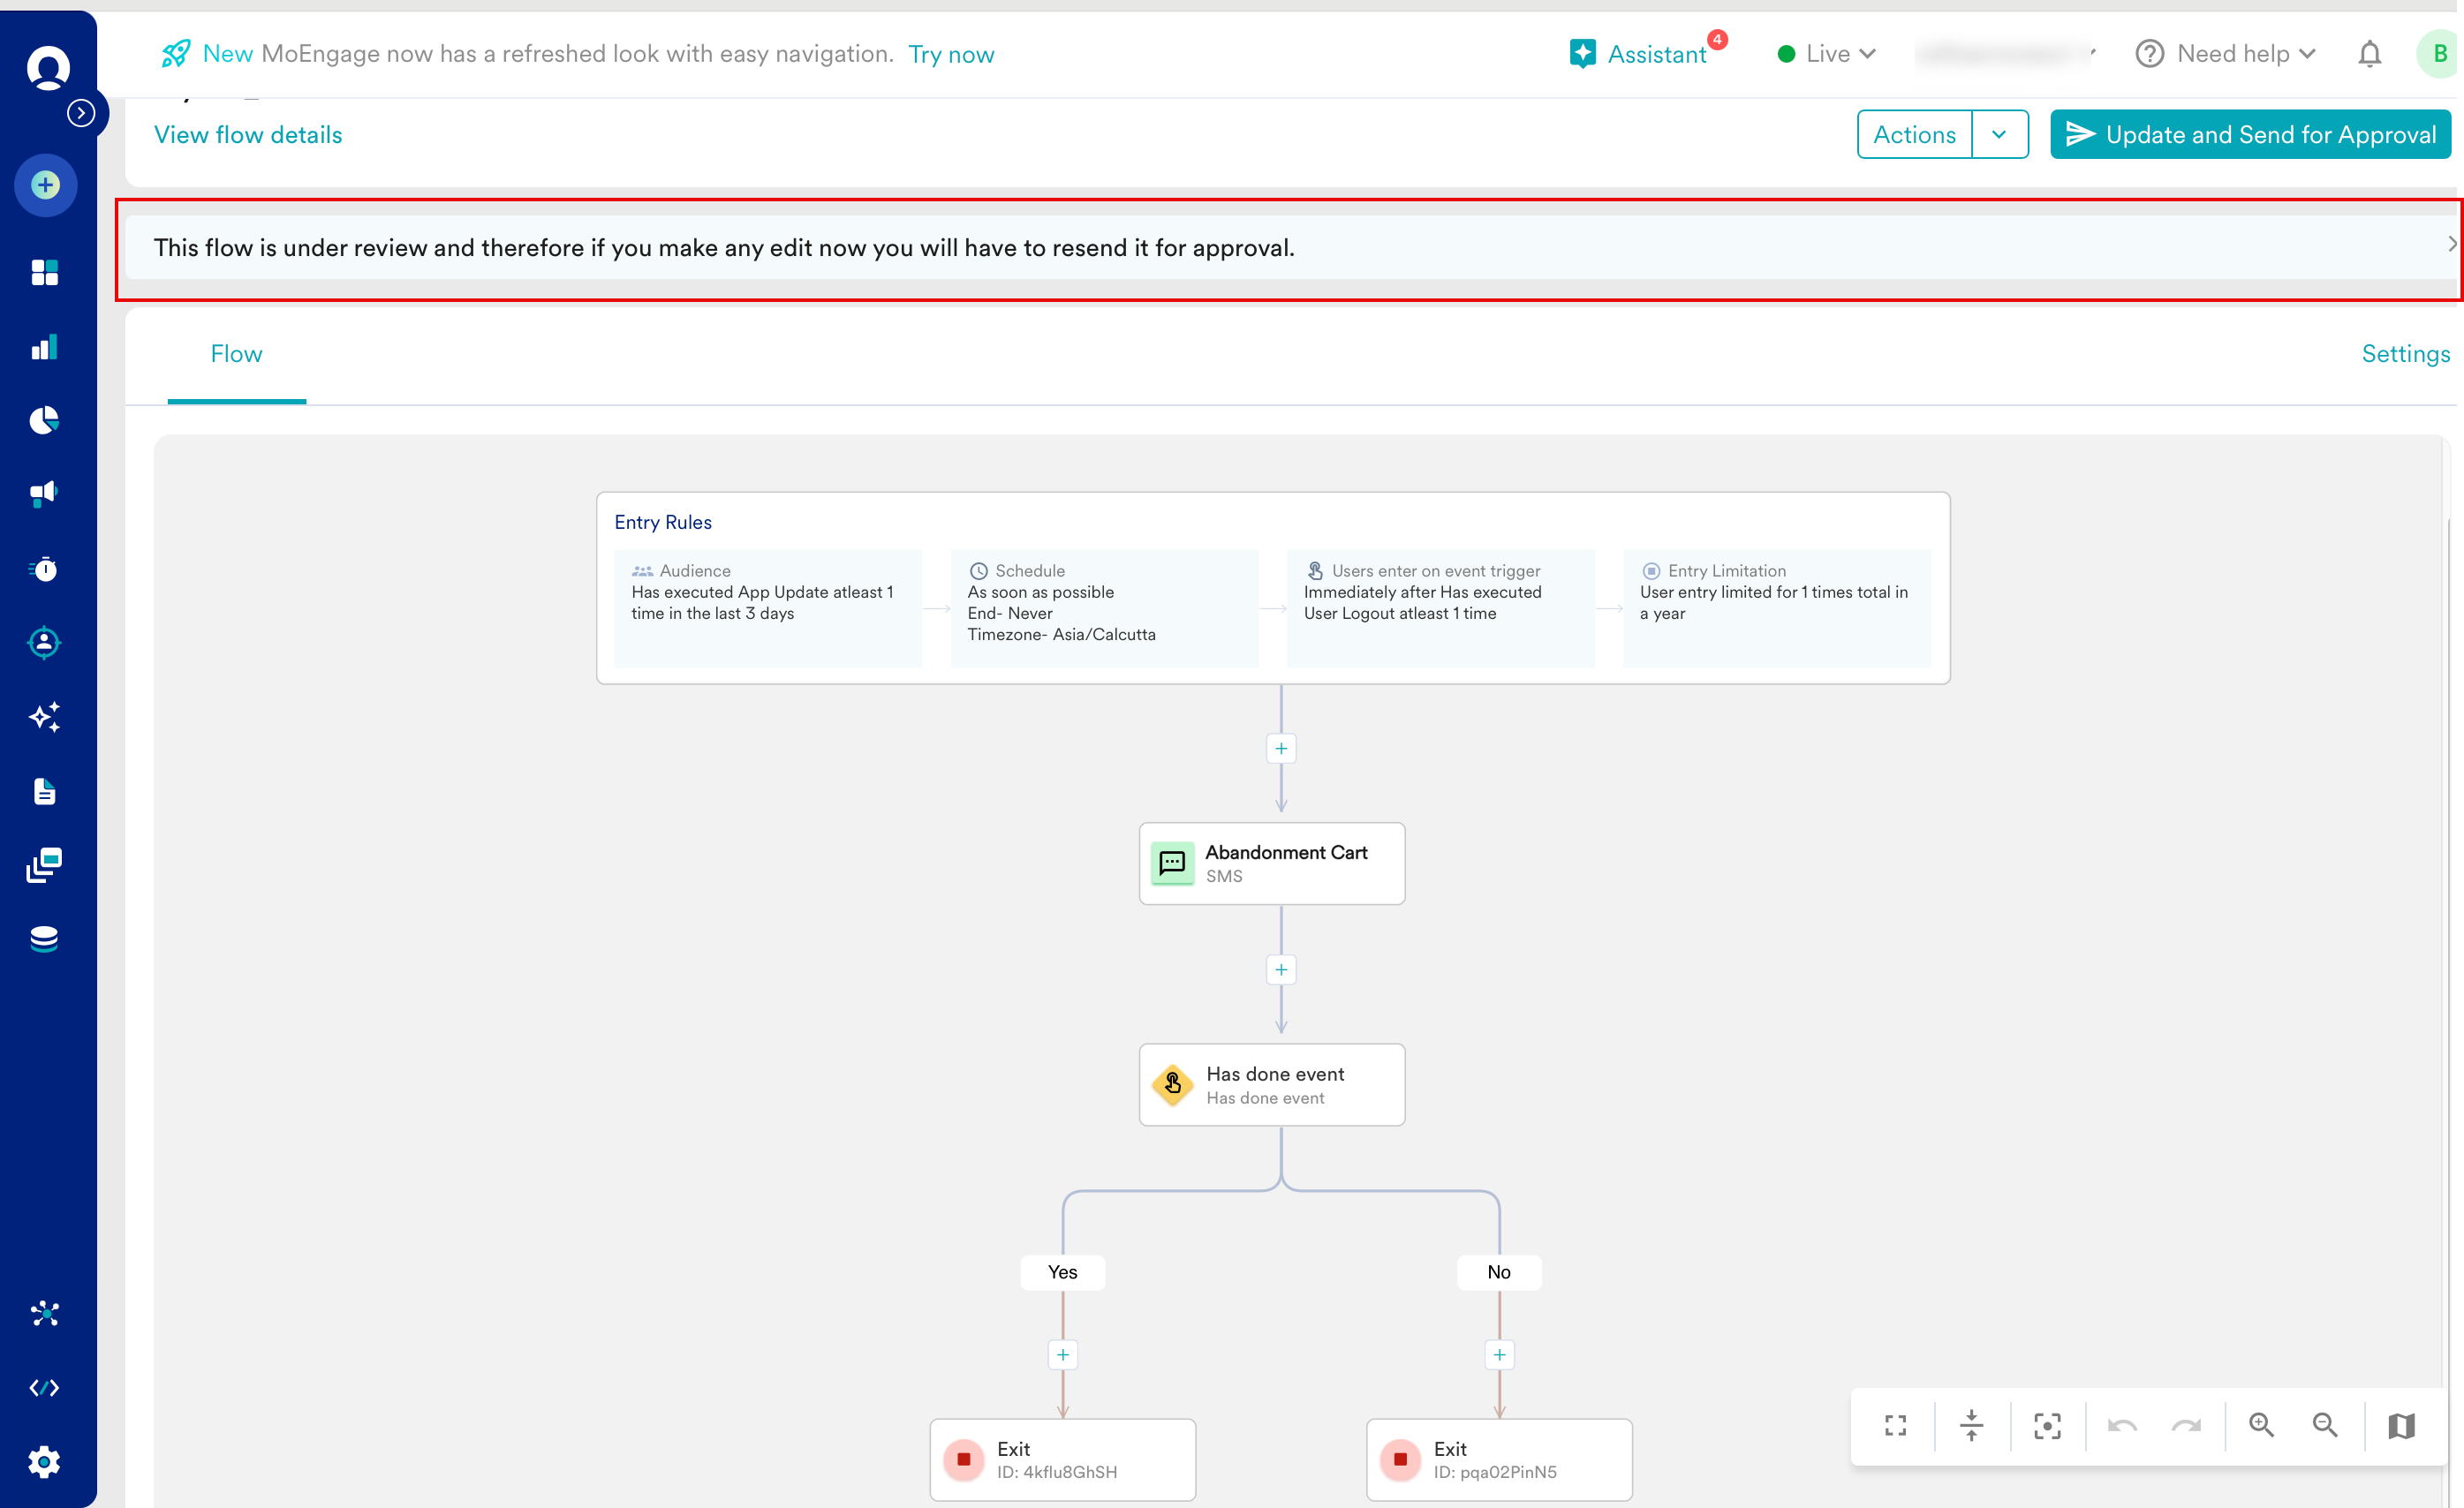Open the analytics bar chart icon
This screenshot has width=2464, height=1508.
coord(45,347)
